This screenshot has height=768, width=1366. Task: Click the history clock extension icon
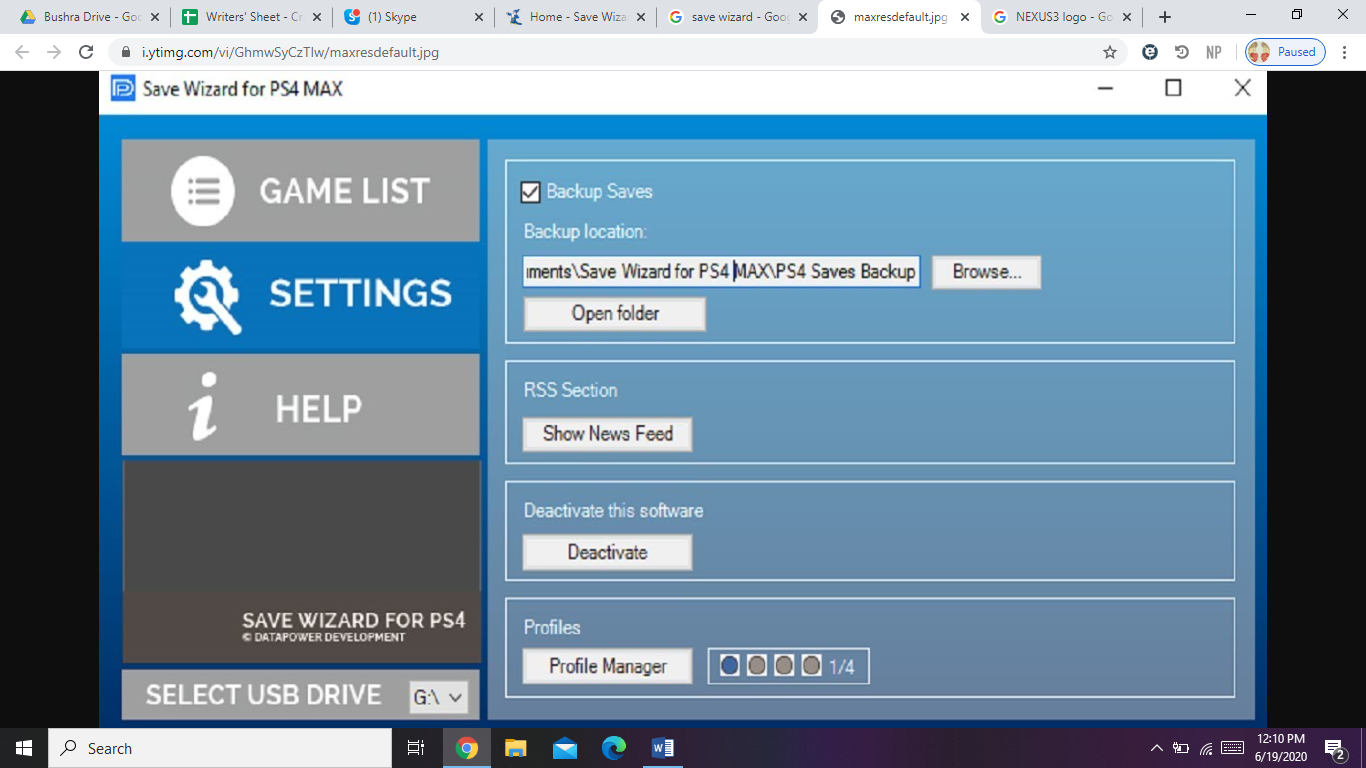click(x=1181, y=52)
